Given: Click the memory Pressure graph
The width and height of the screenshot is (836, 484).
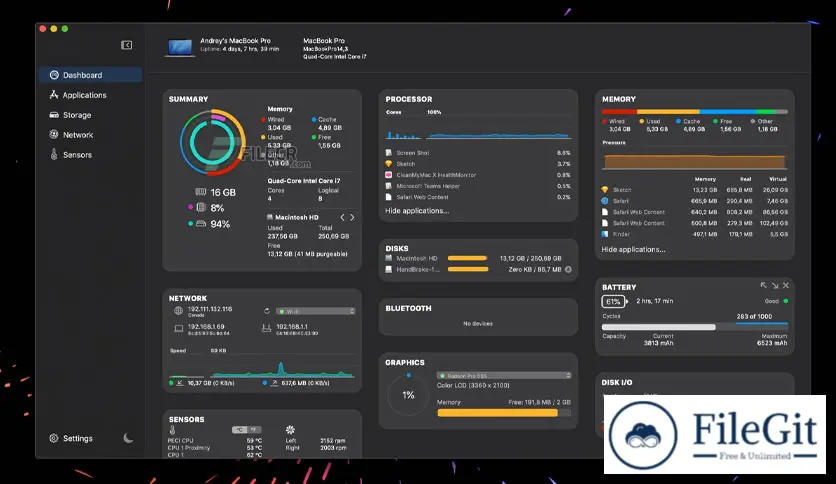Looking at the screenshot, I should coord(695,160).
